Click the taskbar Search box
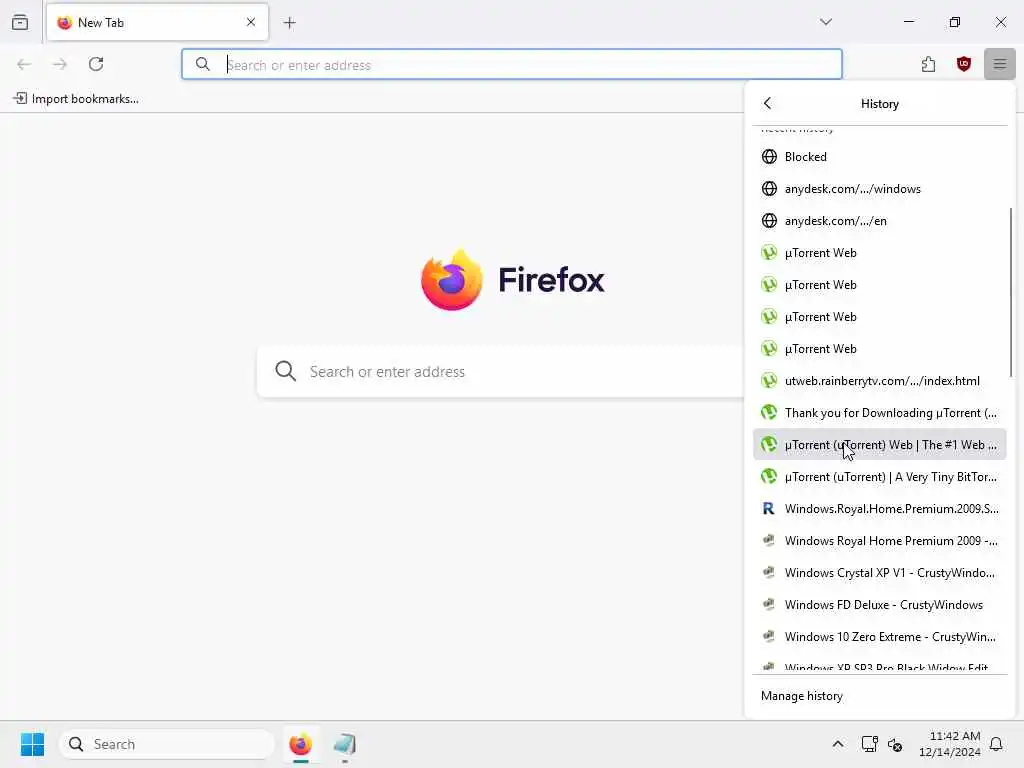Image resolution: width=1024 pixels, height=768 pixels. 167,744
